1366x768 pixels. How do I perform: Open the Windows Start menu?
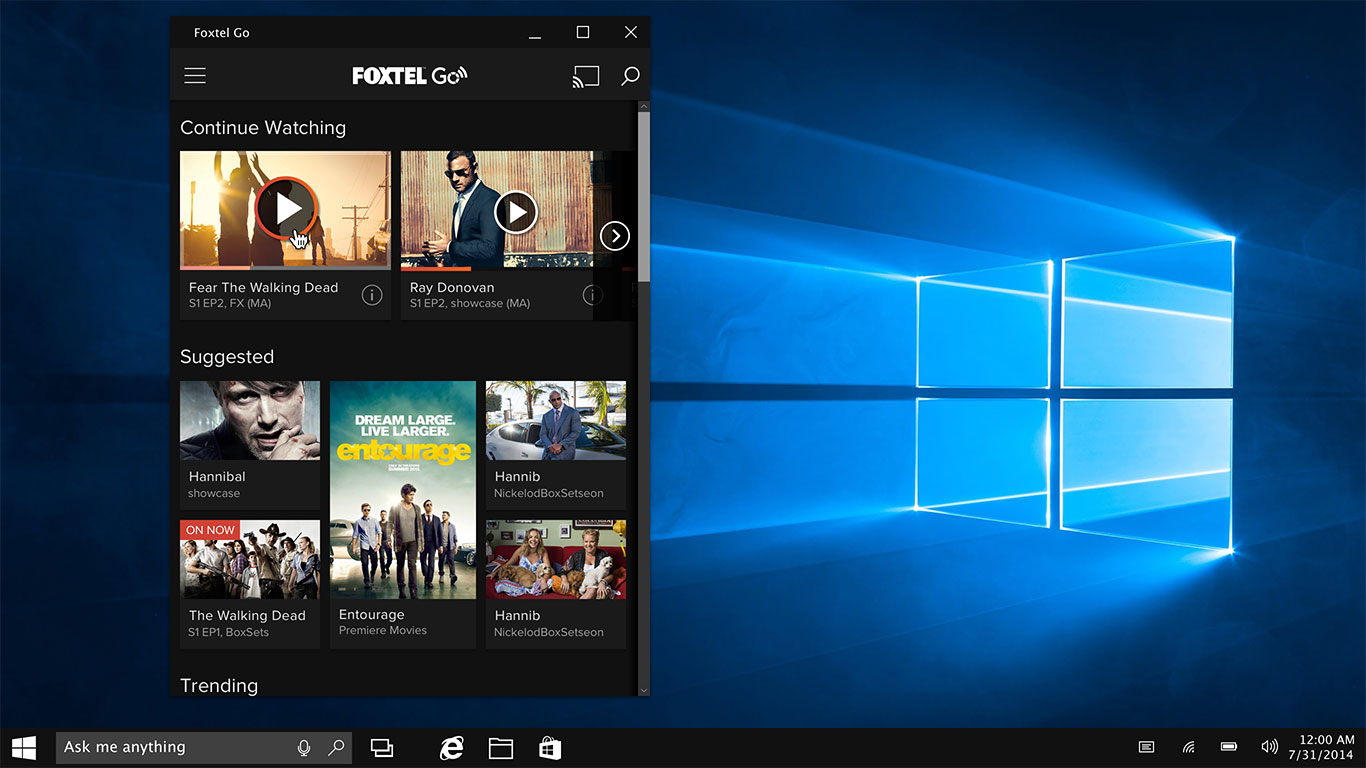24,747
